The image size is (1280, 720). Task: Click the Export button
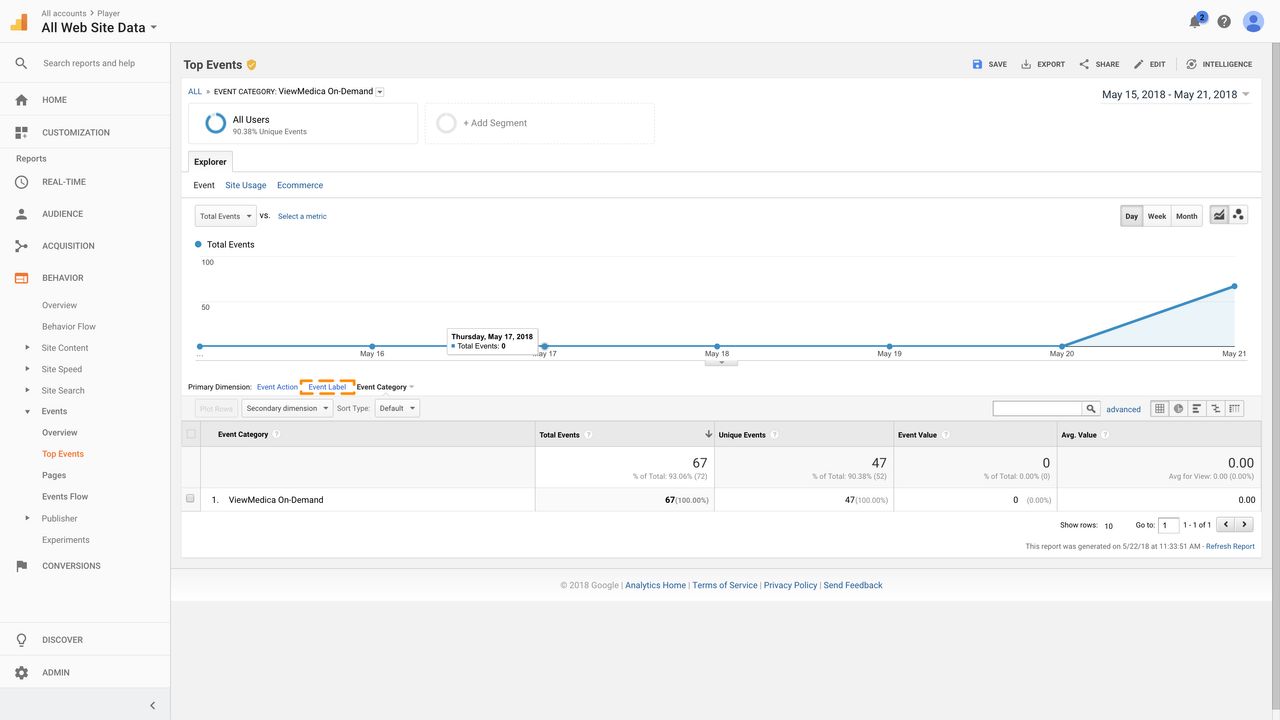[x=1043, y=64]
